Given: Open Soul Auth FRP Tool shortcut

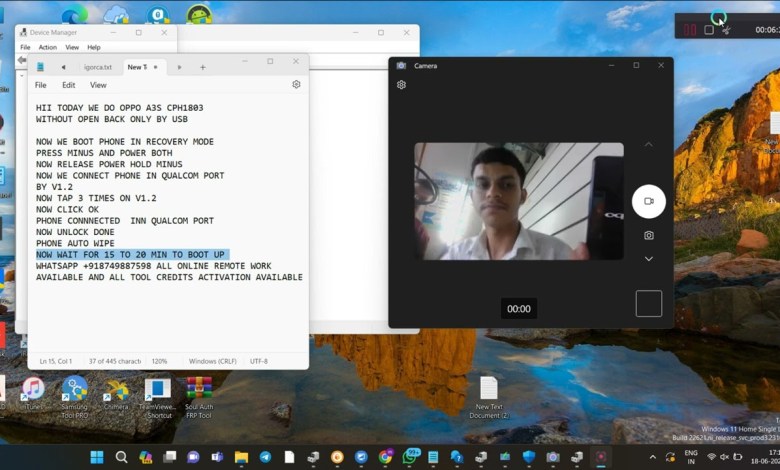Looking at the screenshot, I should tap(199, 392).
